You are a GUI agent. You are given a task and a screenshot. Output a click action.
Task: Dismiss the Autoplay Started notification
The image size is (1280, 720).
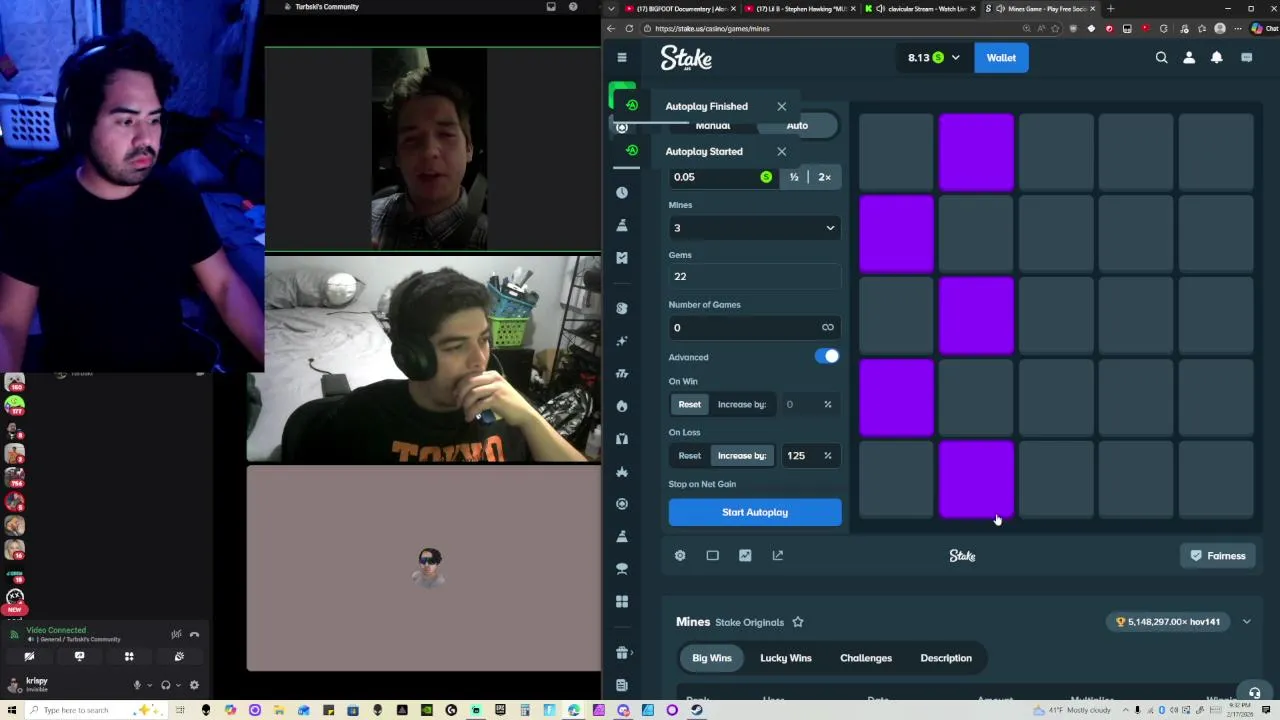781,152
